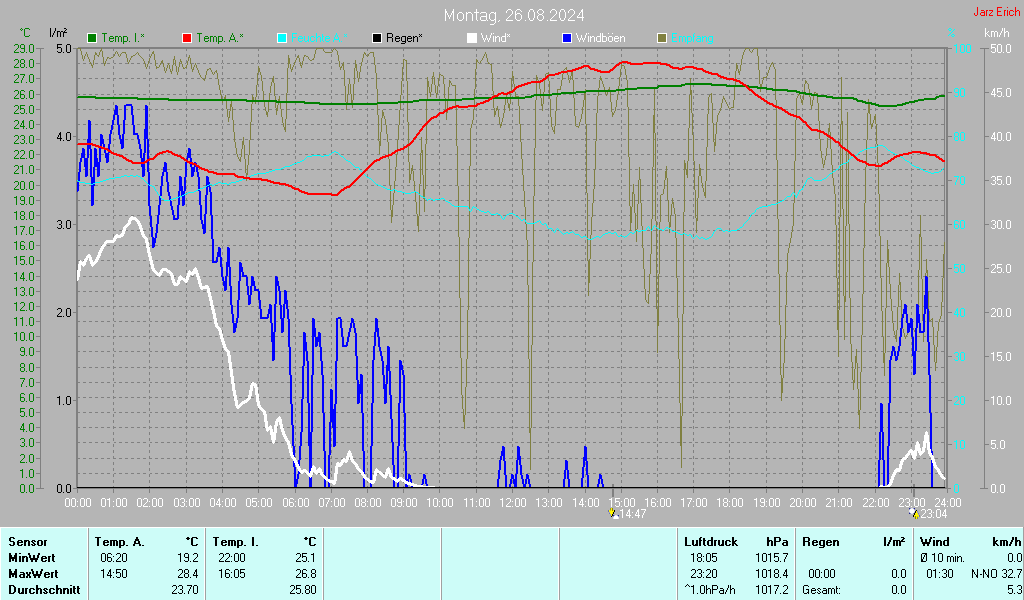This screenshot has width=1024, height=600.
Task: Click the green Temp. I. legend swatch
Action: [x=93, y=38]
